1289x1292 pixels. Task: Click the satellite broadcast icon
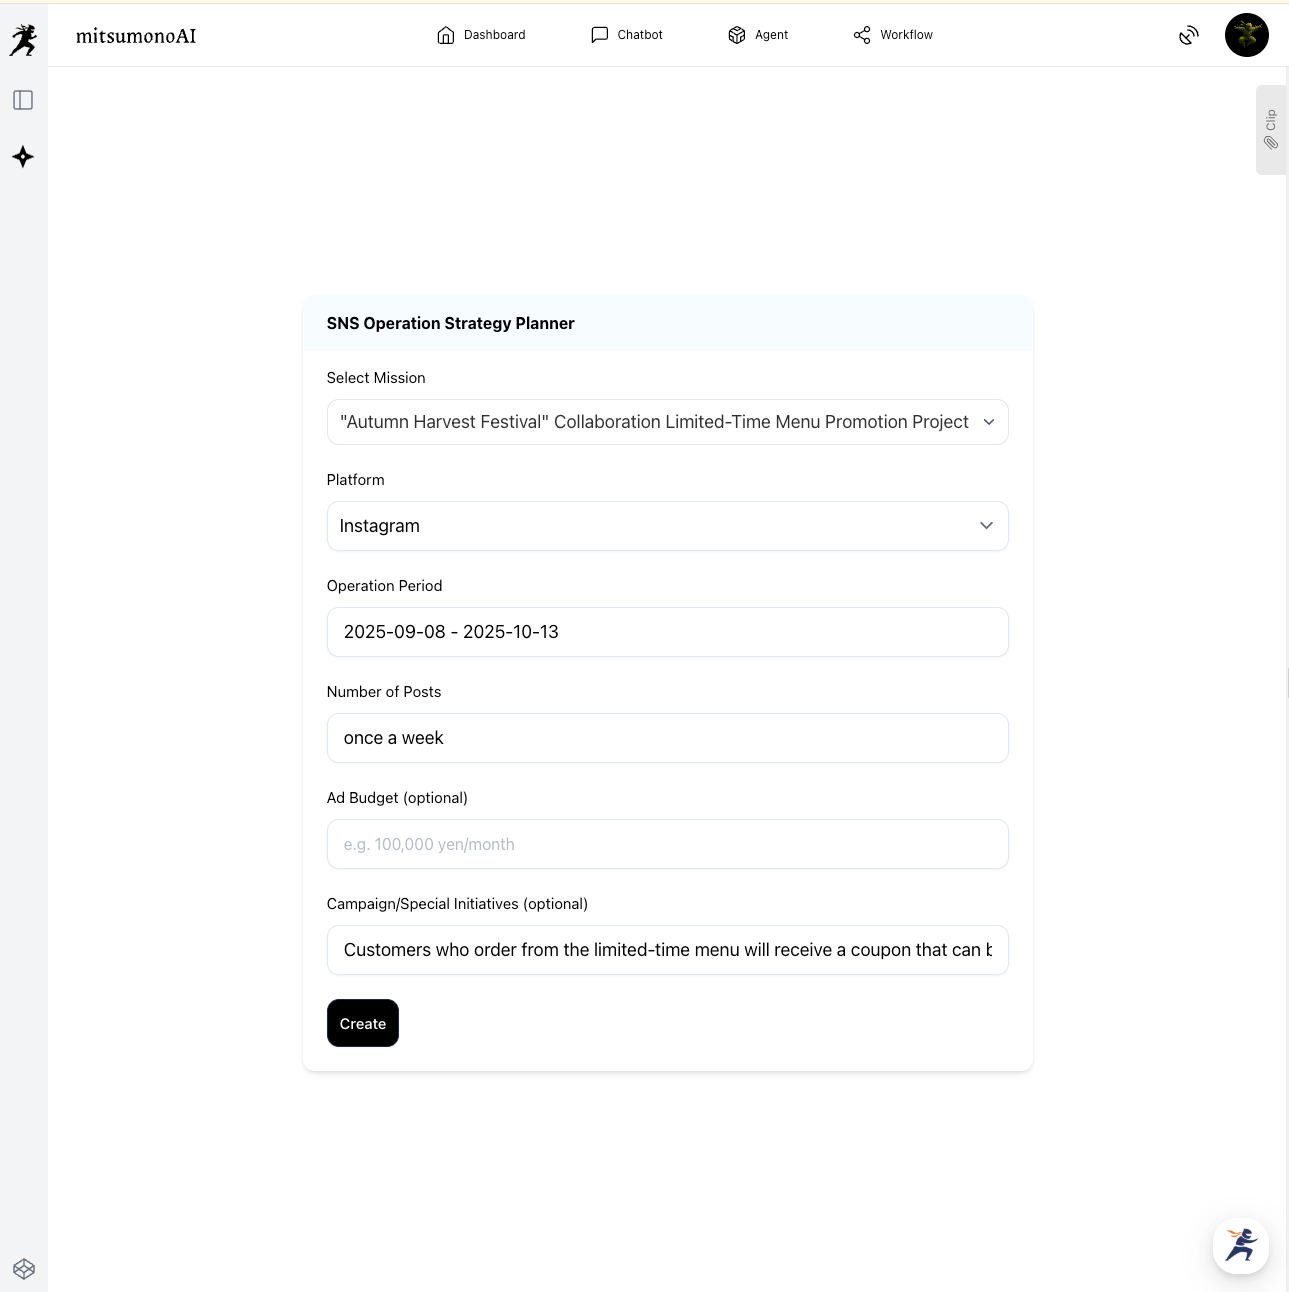[x=1188, y=36]
